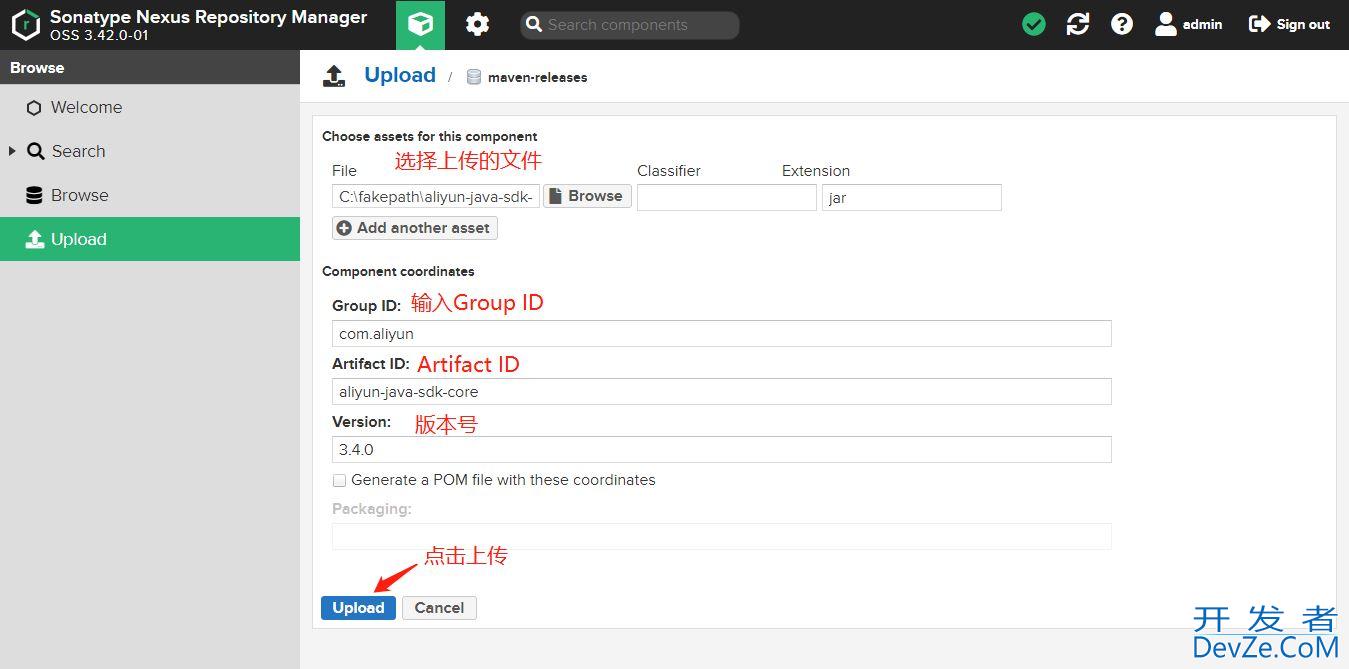
Task: Click the Upload breadcrumb title
Action: coord(400,75)
